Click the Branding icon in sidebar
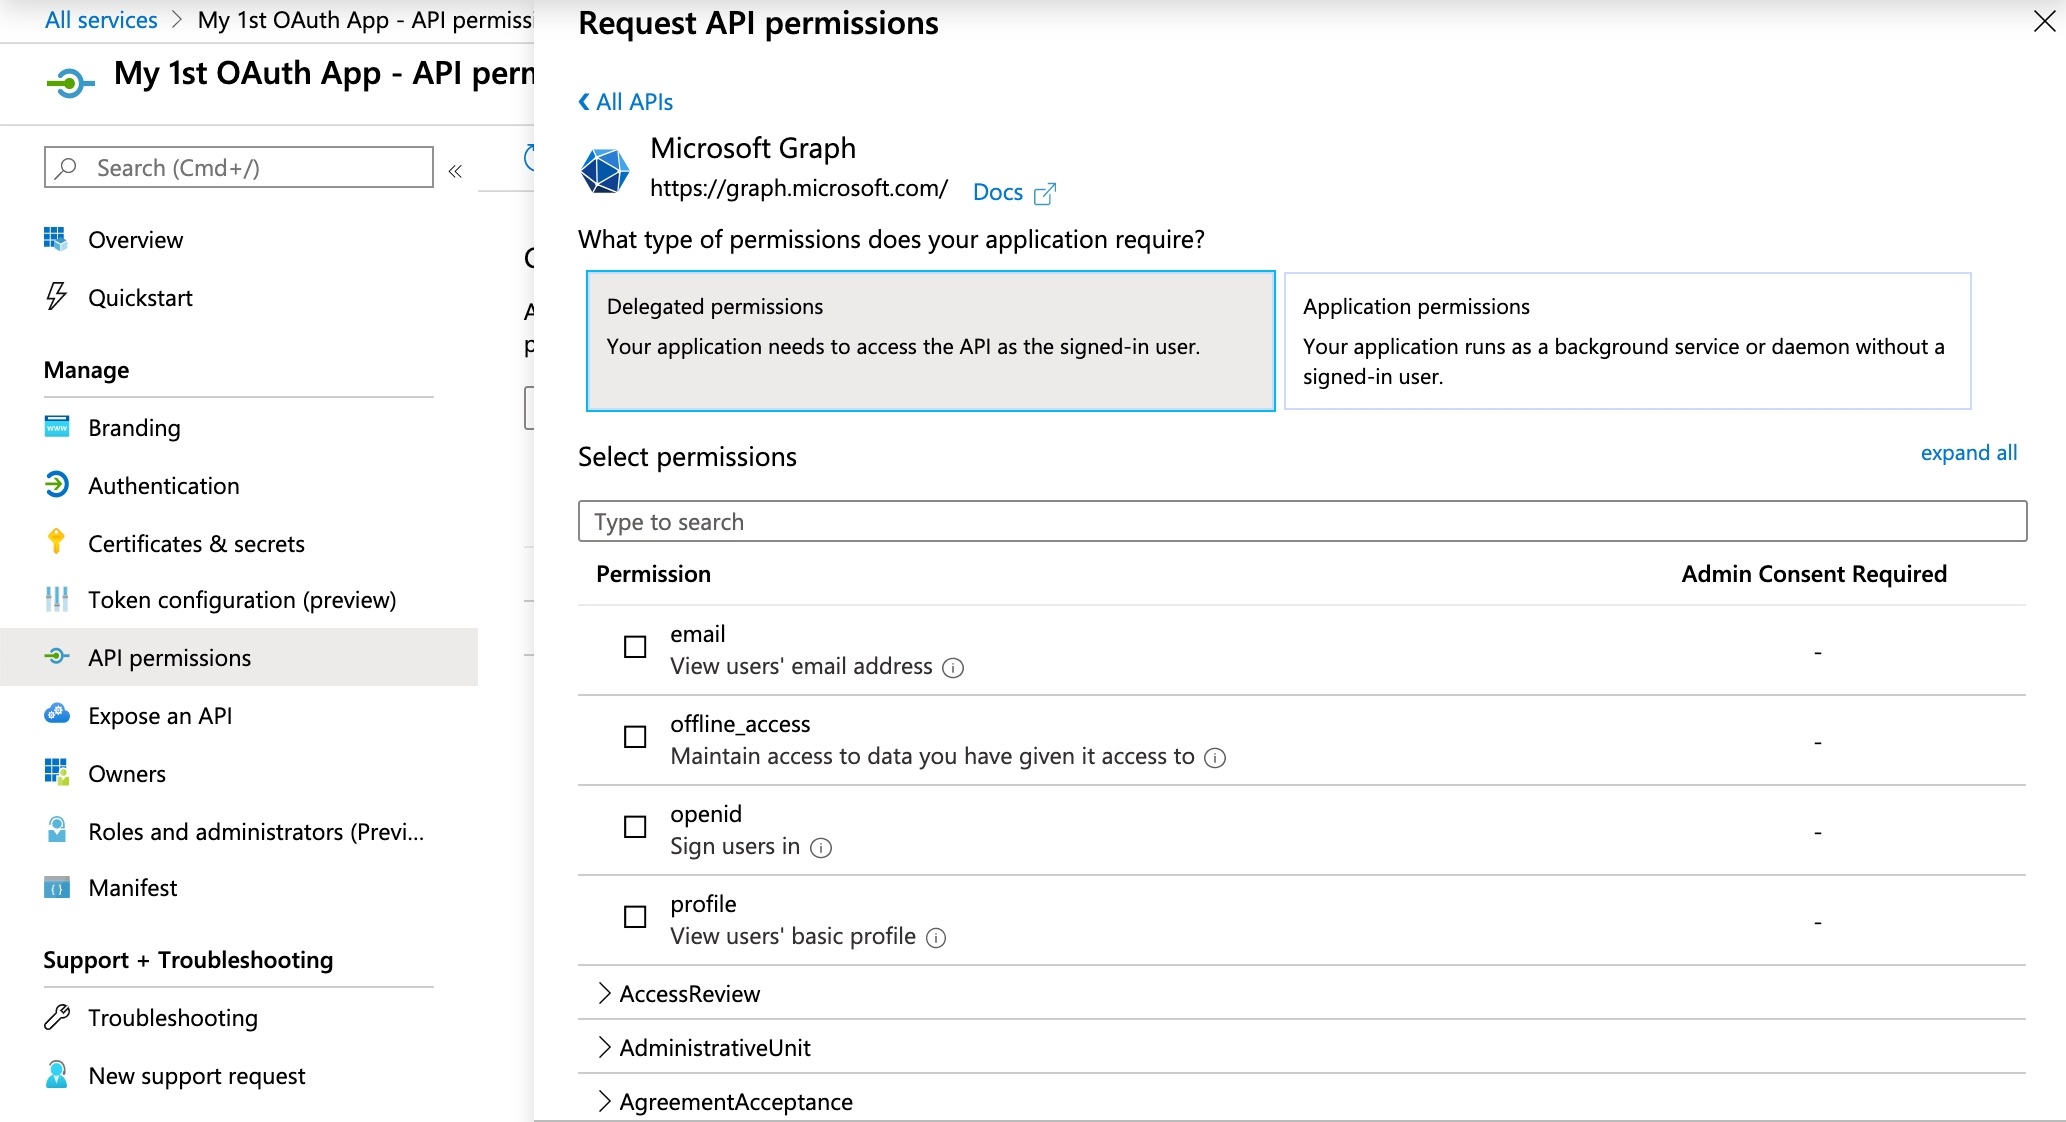 [x=57, y=427]
